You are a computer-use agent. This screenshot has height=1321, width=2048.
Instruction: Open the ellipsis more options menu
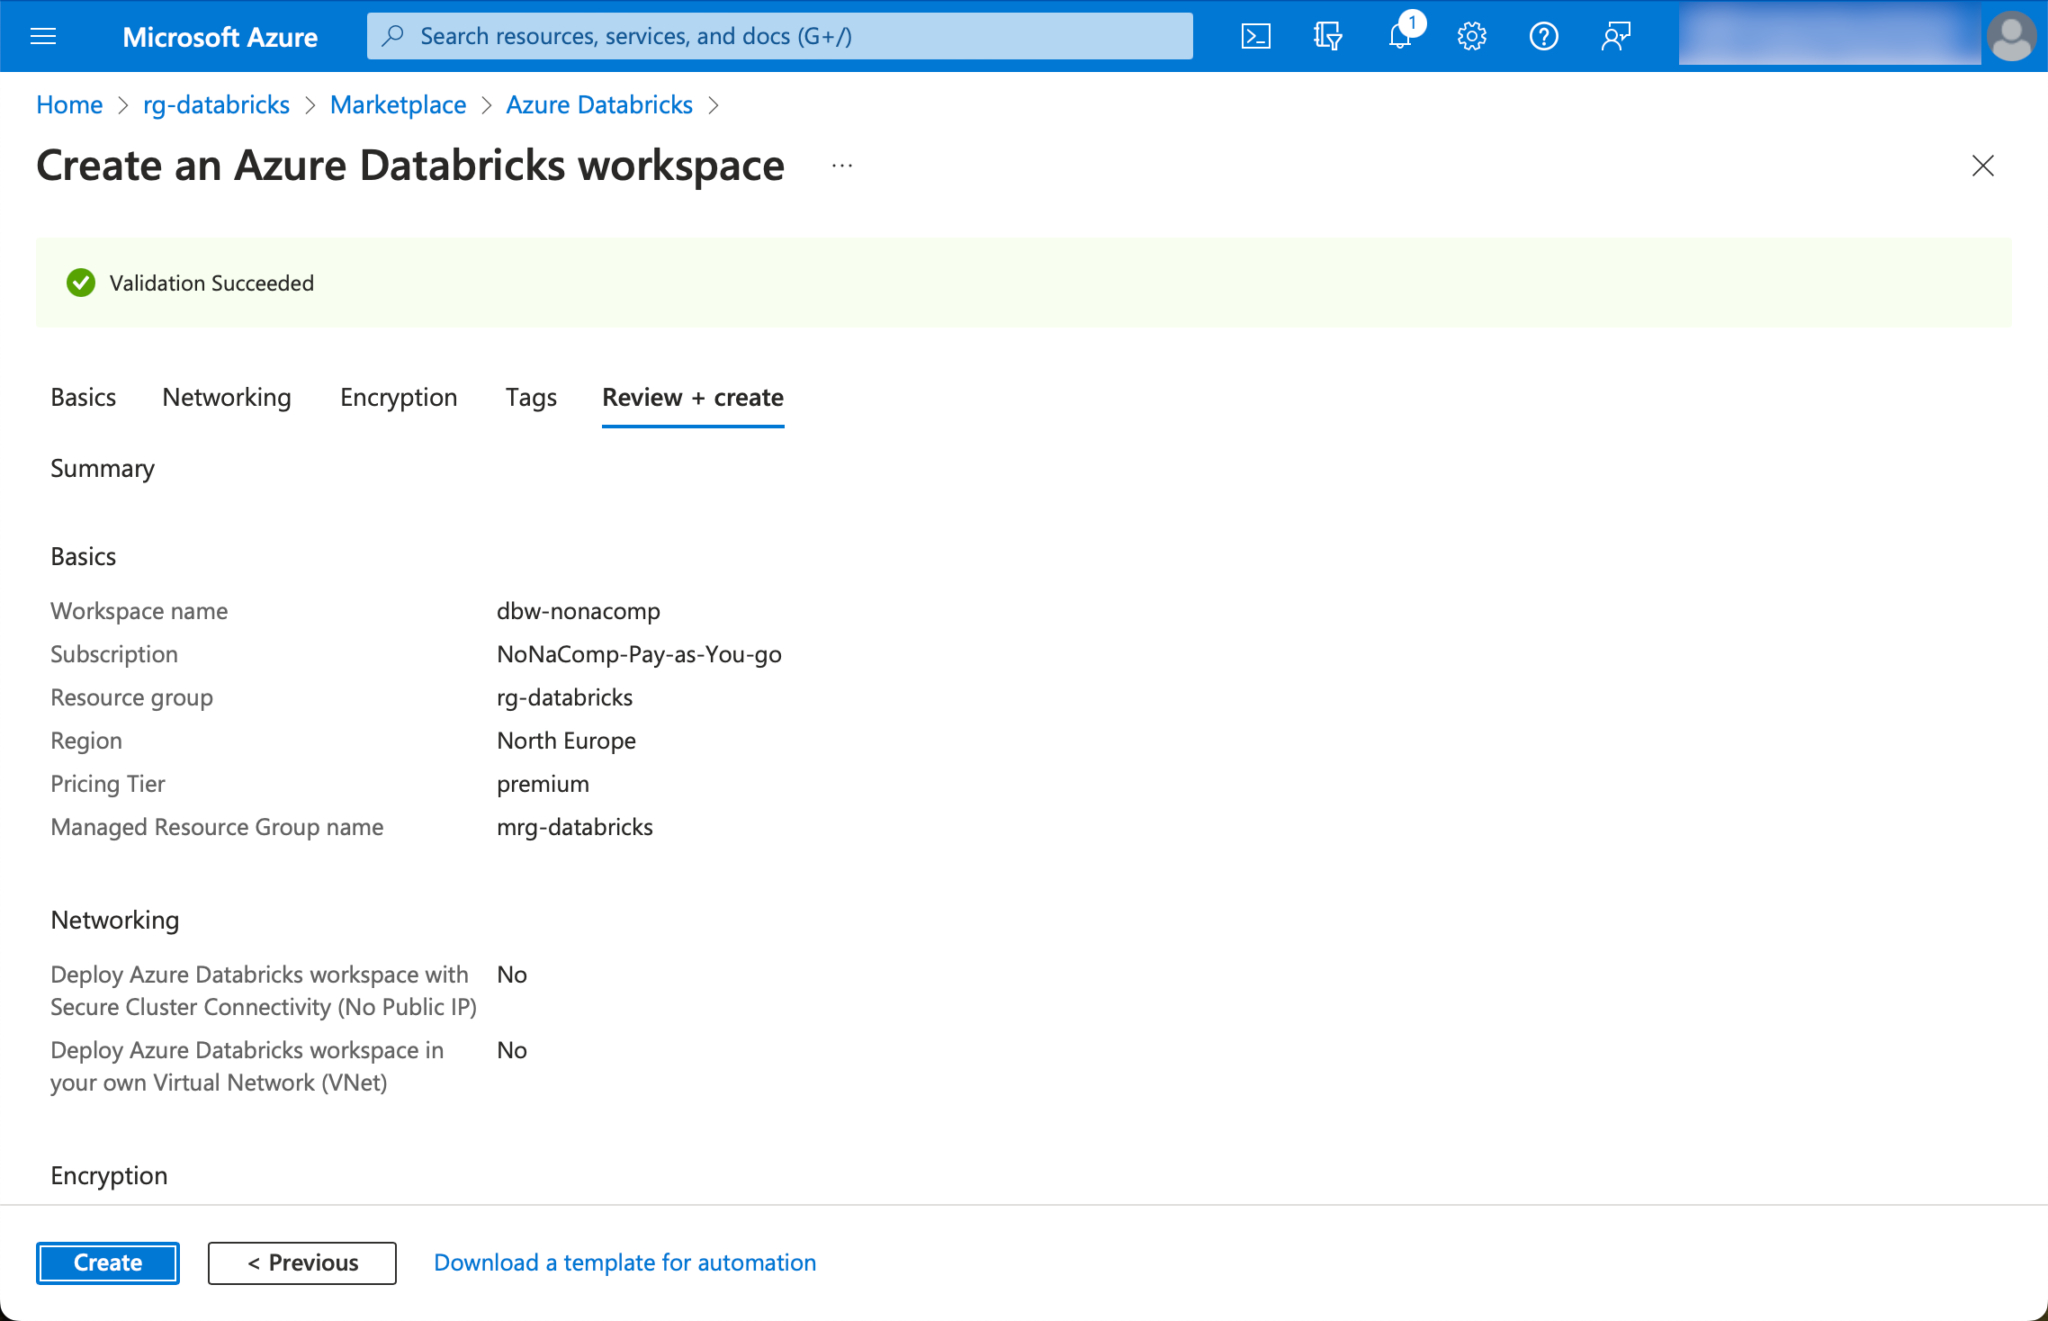point(842,166)
